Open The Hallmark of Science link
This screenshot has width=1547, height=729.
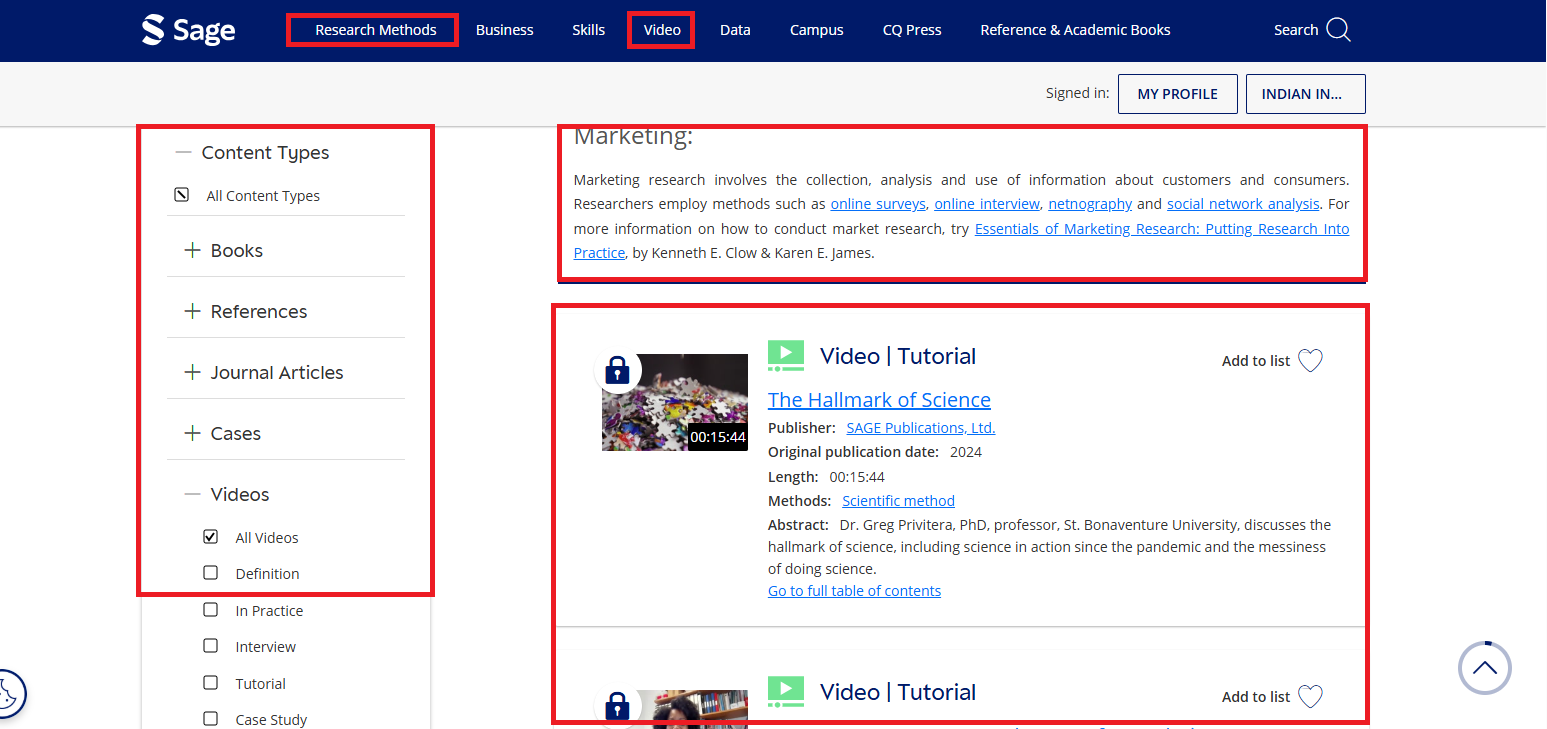pyautogui.click(x=879, y=400)
